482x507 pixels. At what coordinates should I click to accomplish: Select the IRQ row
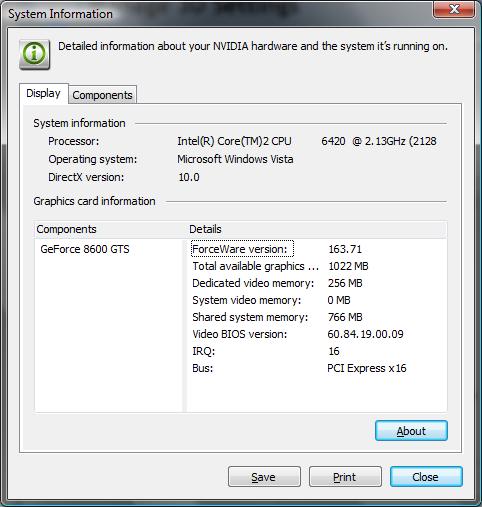(x=318, y=351)
